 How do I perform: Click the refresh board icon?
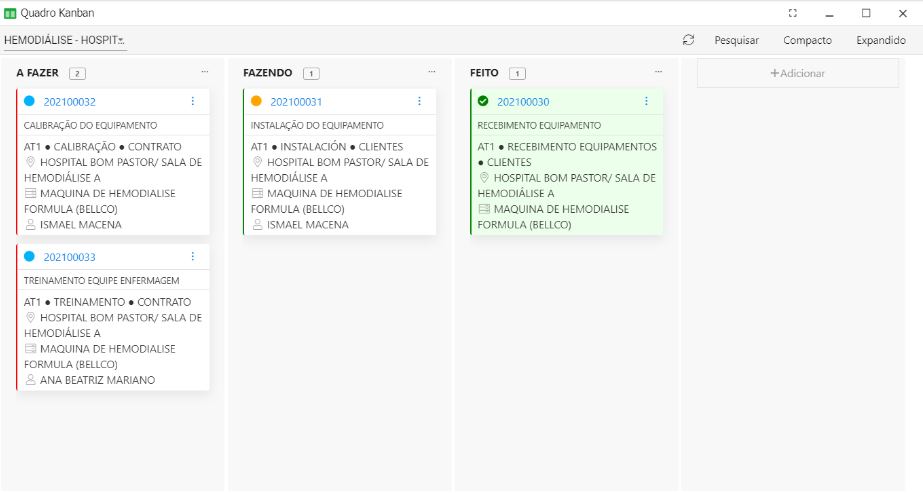coord(688,40)
